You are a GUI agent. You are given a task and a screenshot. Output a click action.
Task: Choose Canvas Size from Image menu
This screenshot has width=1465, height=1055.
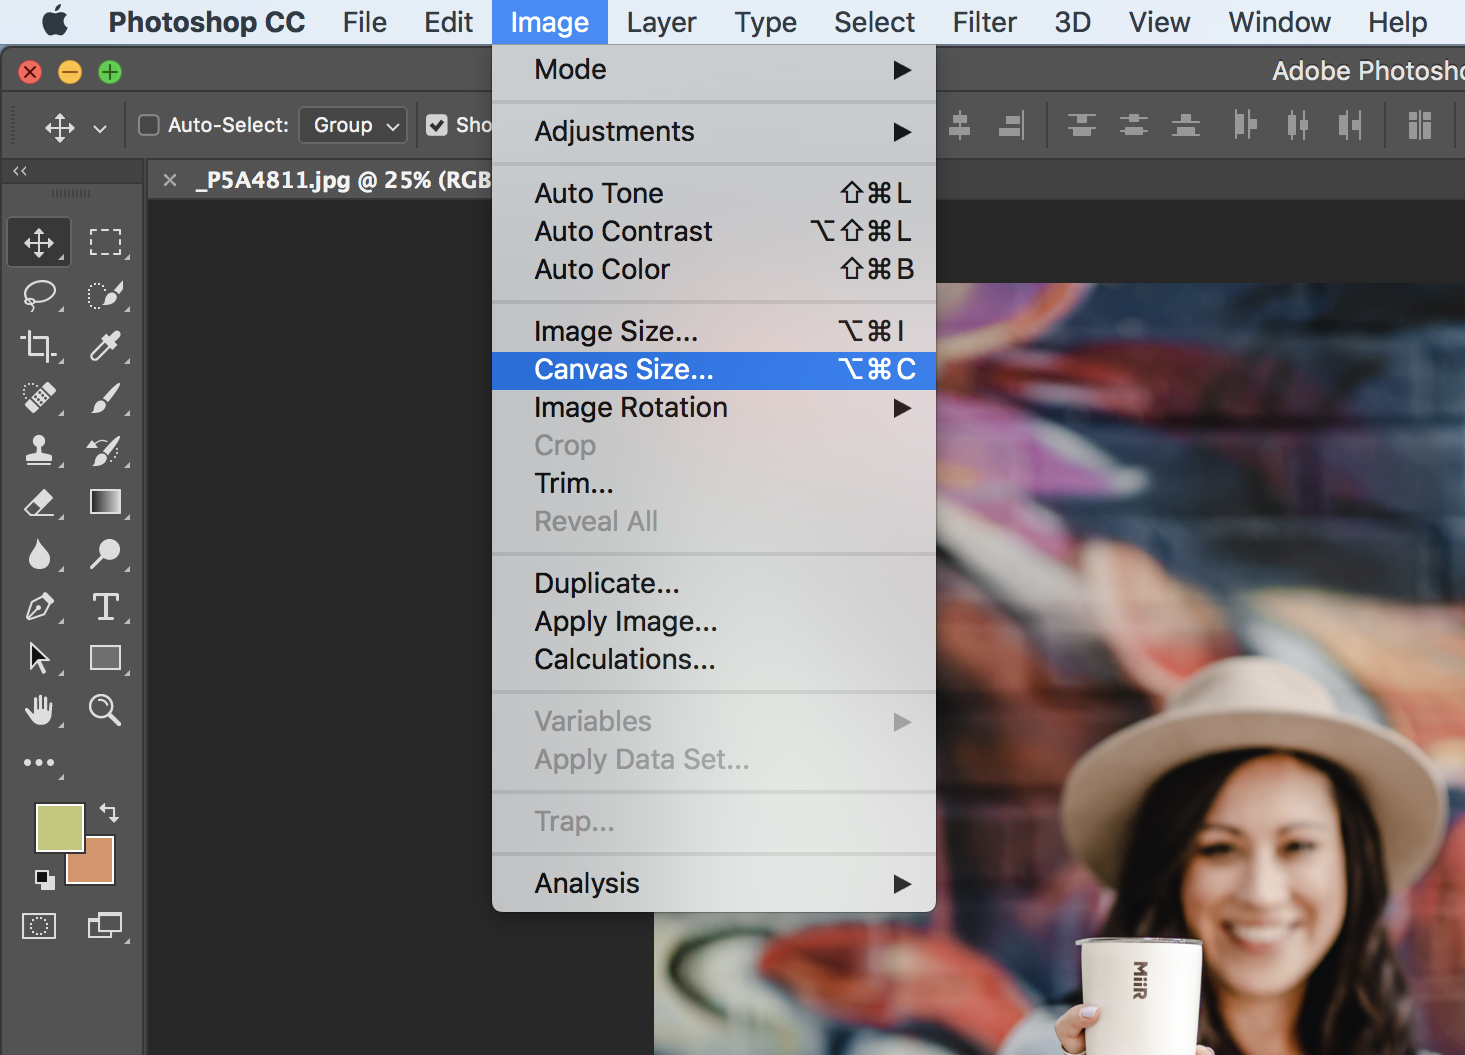(714, 370)
